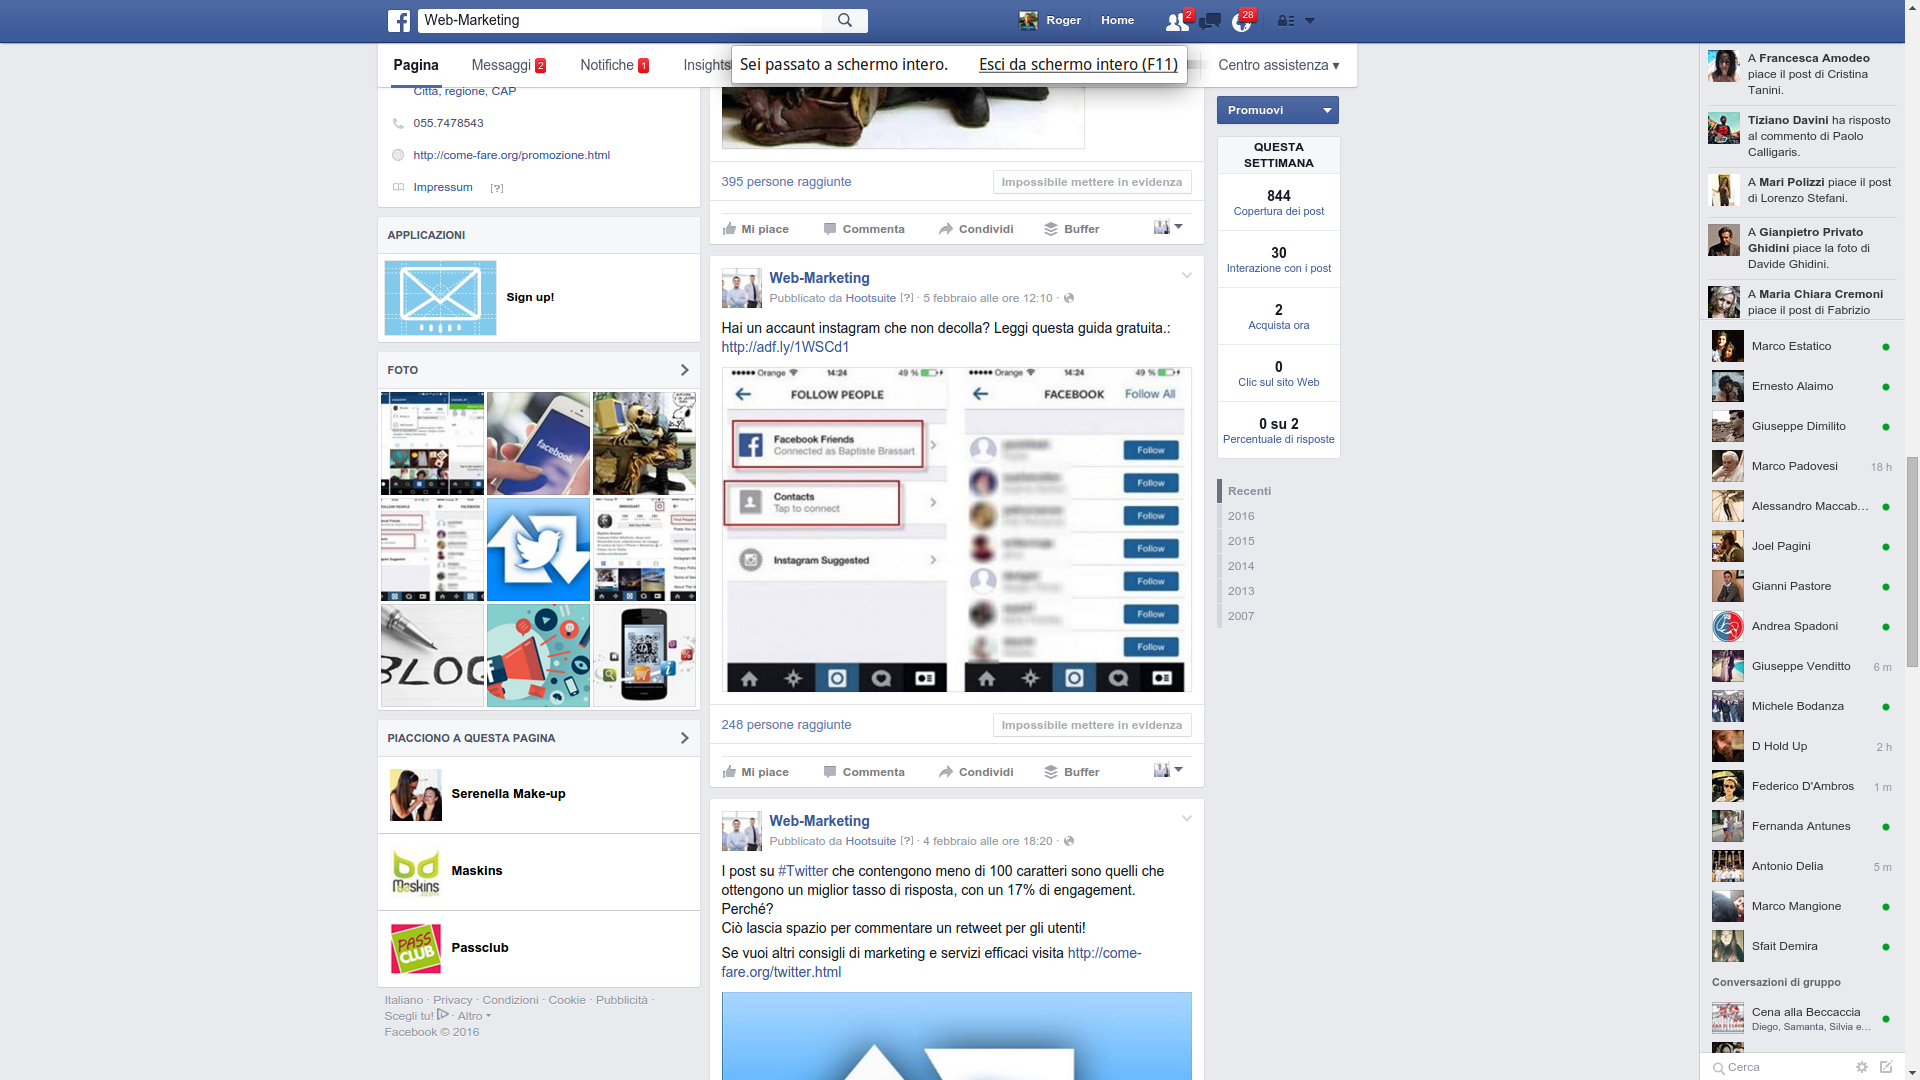1920x1080 pixels.
Task: Expand the FOTO section arrow
Action: click(x=684, y=371)
